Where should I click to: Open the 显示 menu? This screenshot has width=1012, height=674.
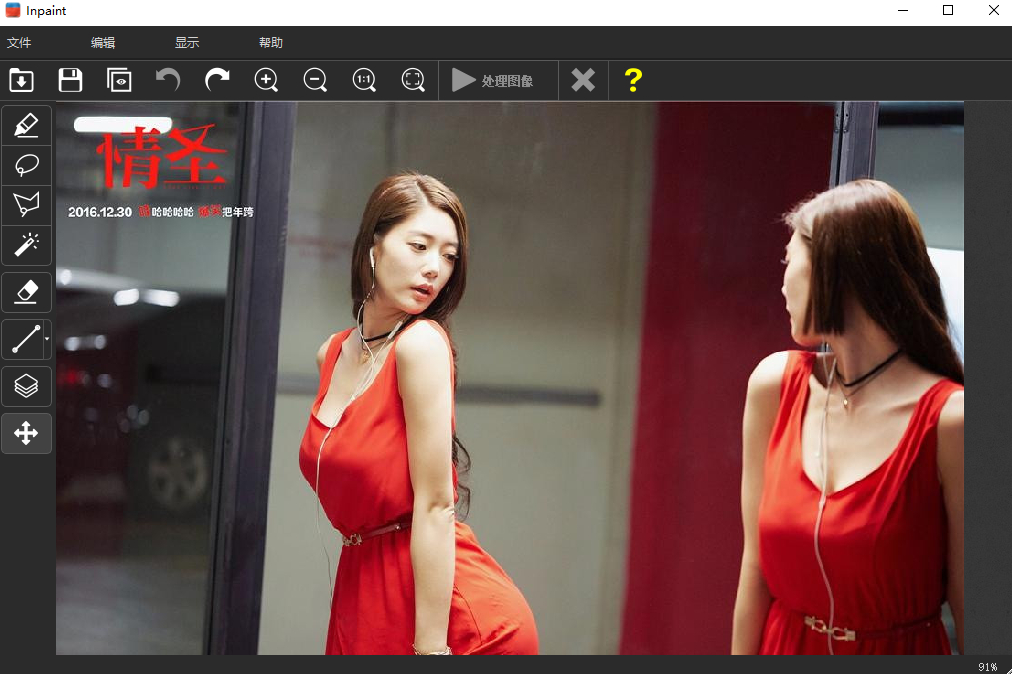coord(187,43)
